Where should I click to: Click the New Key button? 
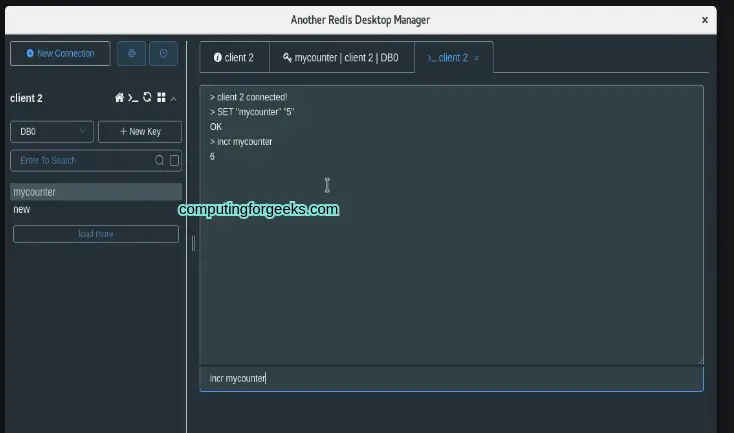point(140,132)
